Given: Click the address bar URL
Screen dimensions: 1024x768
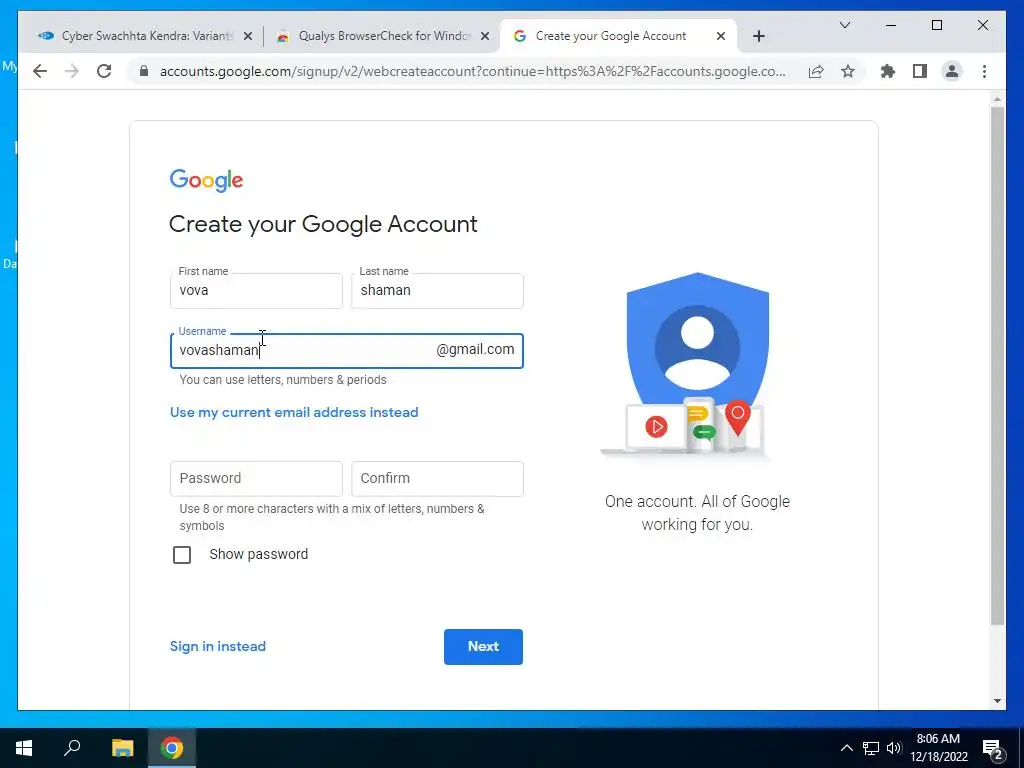Looking at the screenshot, I should [x=472, y=71].
